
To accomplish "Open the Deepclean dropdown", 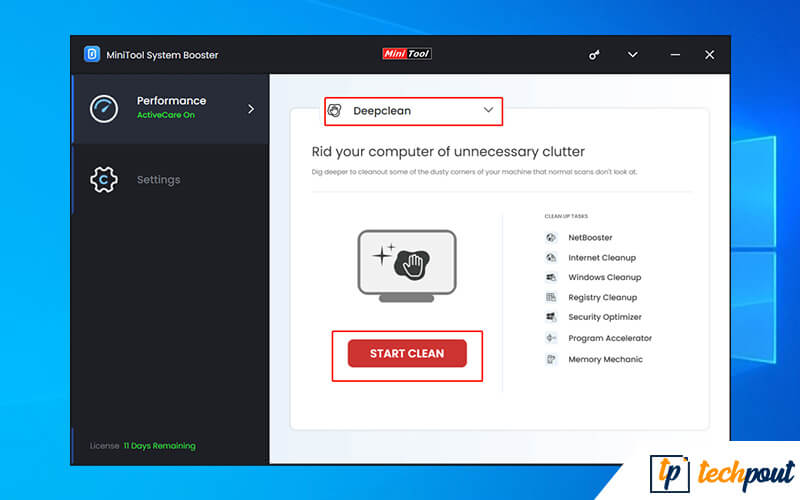I will (x=413, y=111).
